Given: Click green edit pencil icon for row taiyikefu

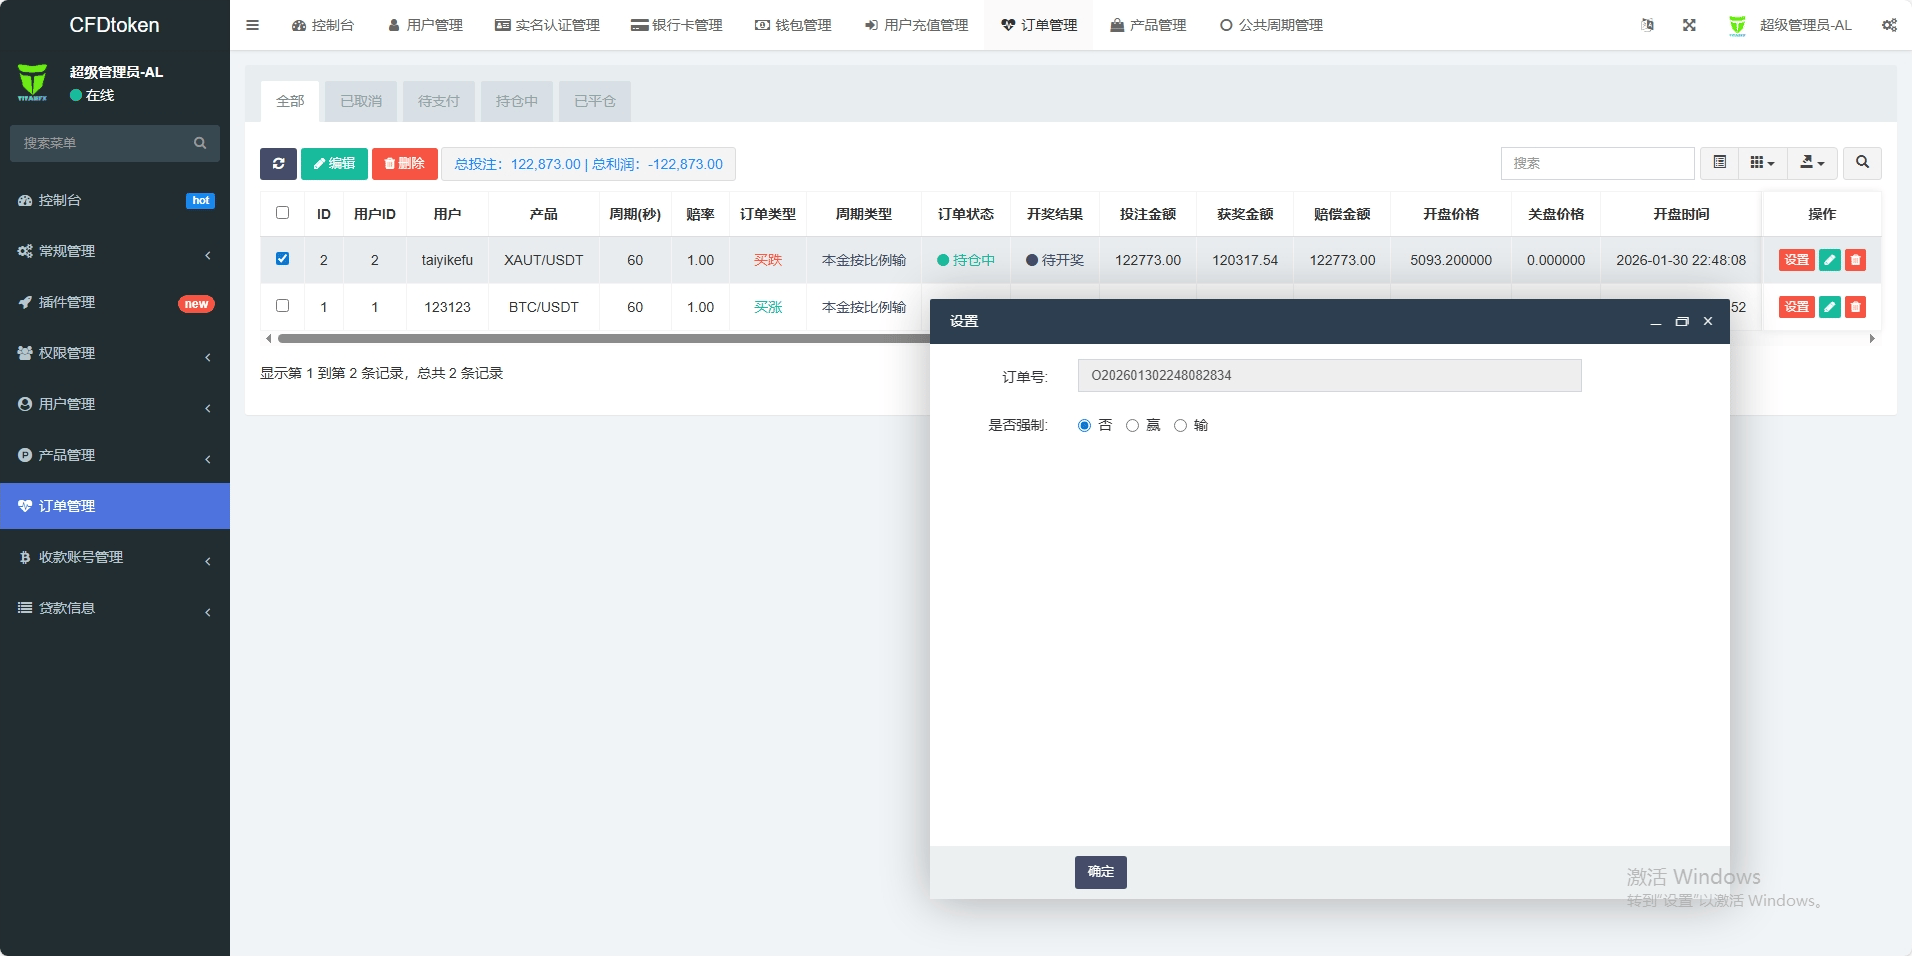Looking at the screenshot, I should tap(1829, 260).
